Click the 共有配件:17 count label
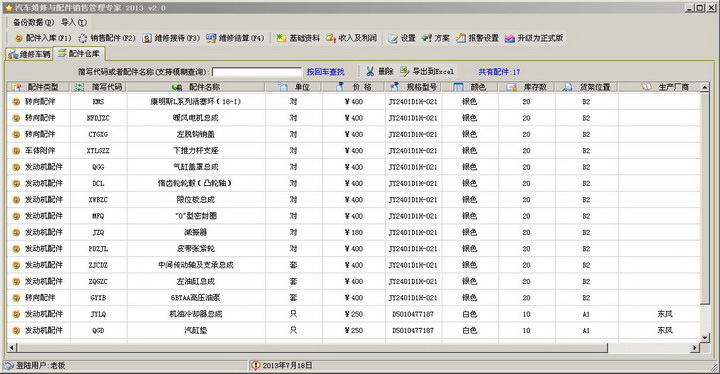This screenshot has width=720, height=374. 499,72
